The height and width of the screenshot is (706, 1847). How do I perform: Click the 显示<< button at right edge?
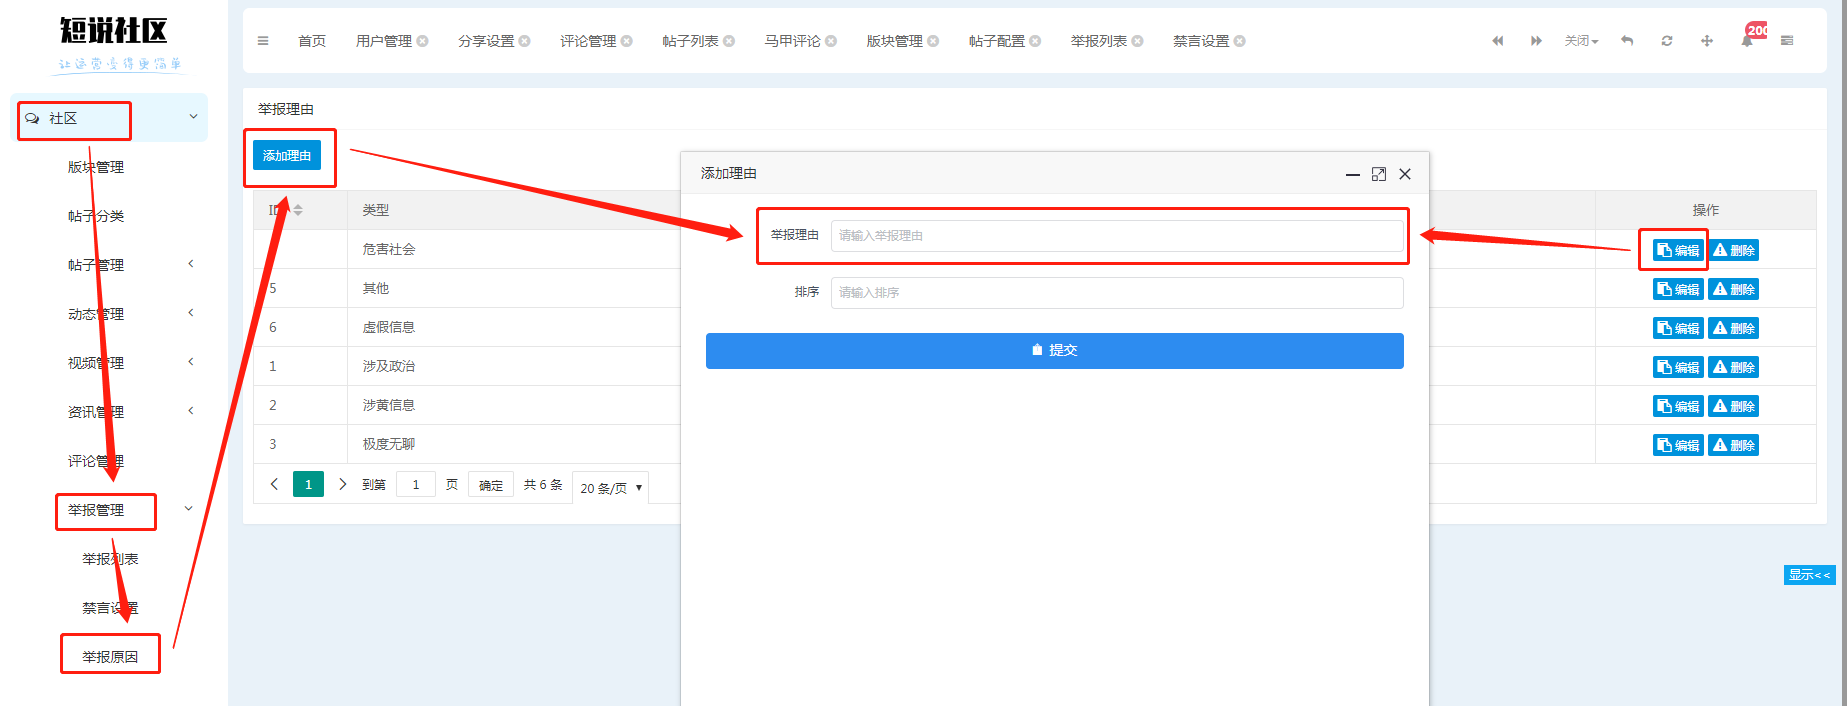1809,575
